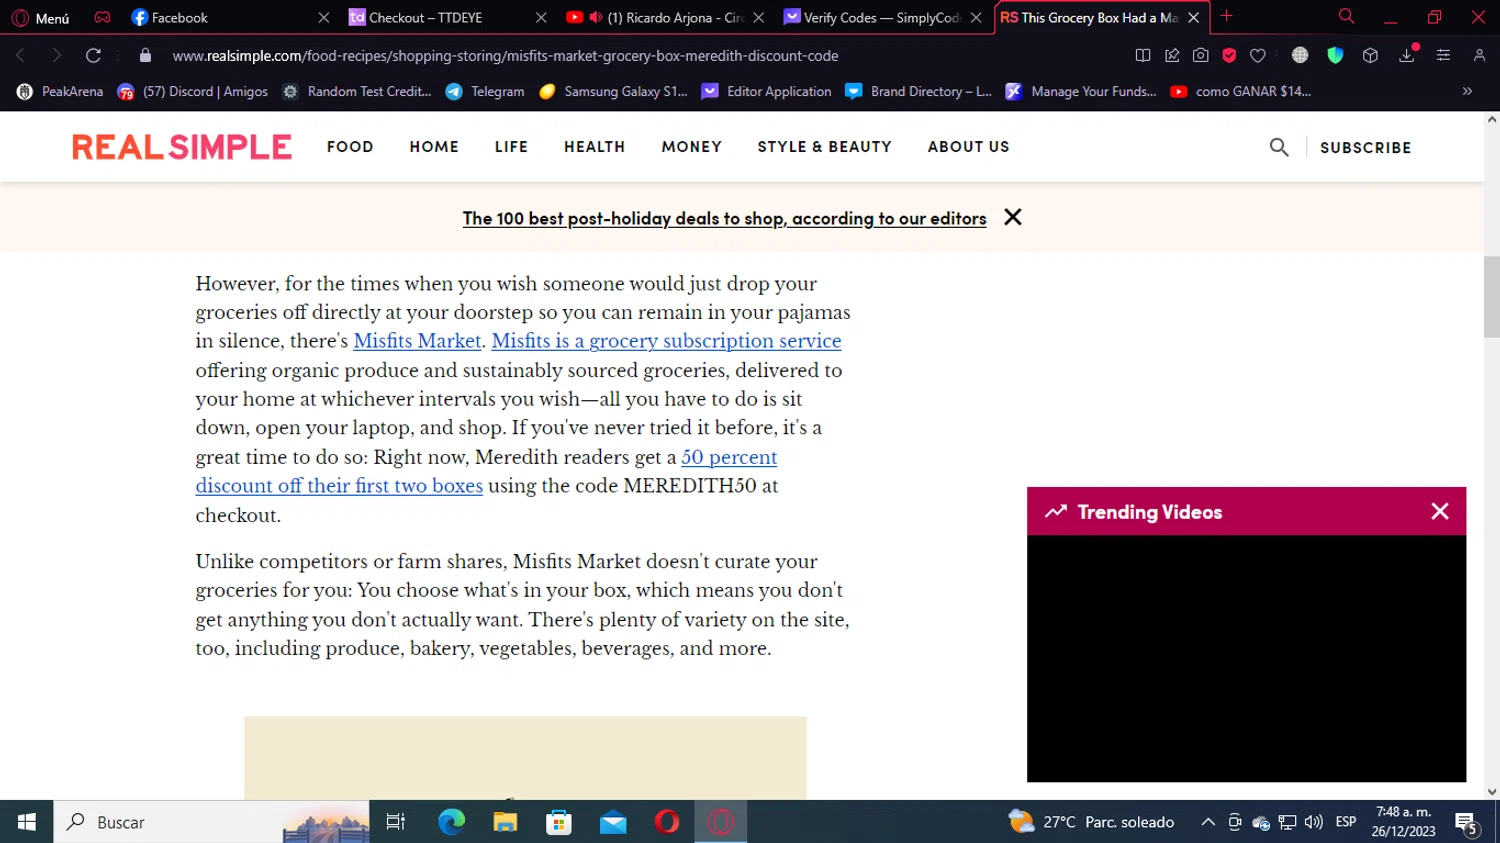Open the MONEY menu
The image size is (1500, 843).
[691, 147]
